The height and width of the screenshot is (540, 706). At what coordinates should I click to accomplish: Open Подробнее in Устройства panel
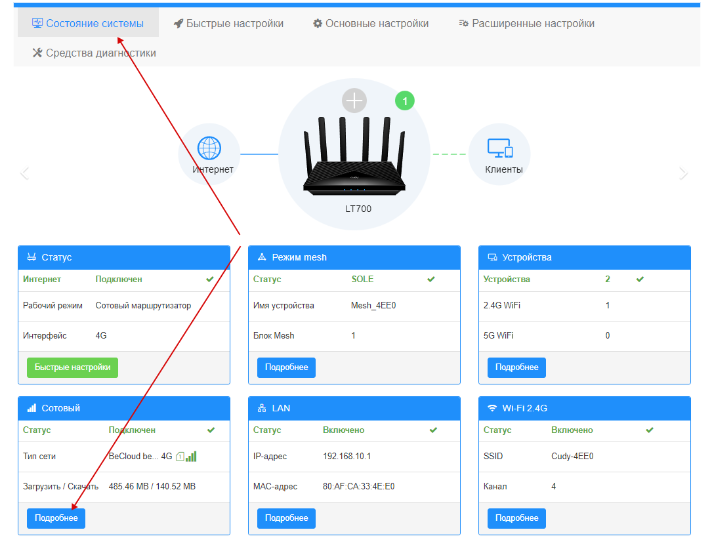pyautogui.click(x=516, y=368)
